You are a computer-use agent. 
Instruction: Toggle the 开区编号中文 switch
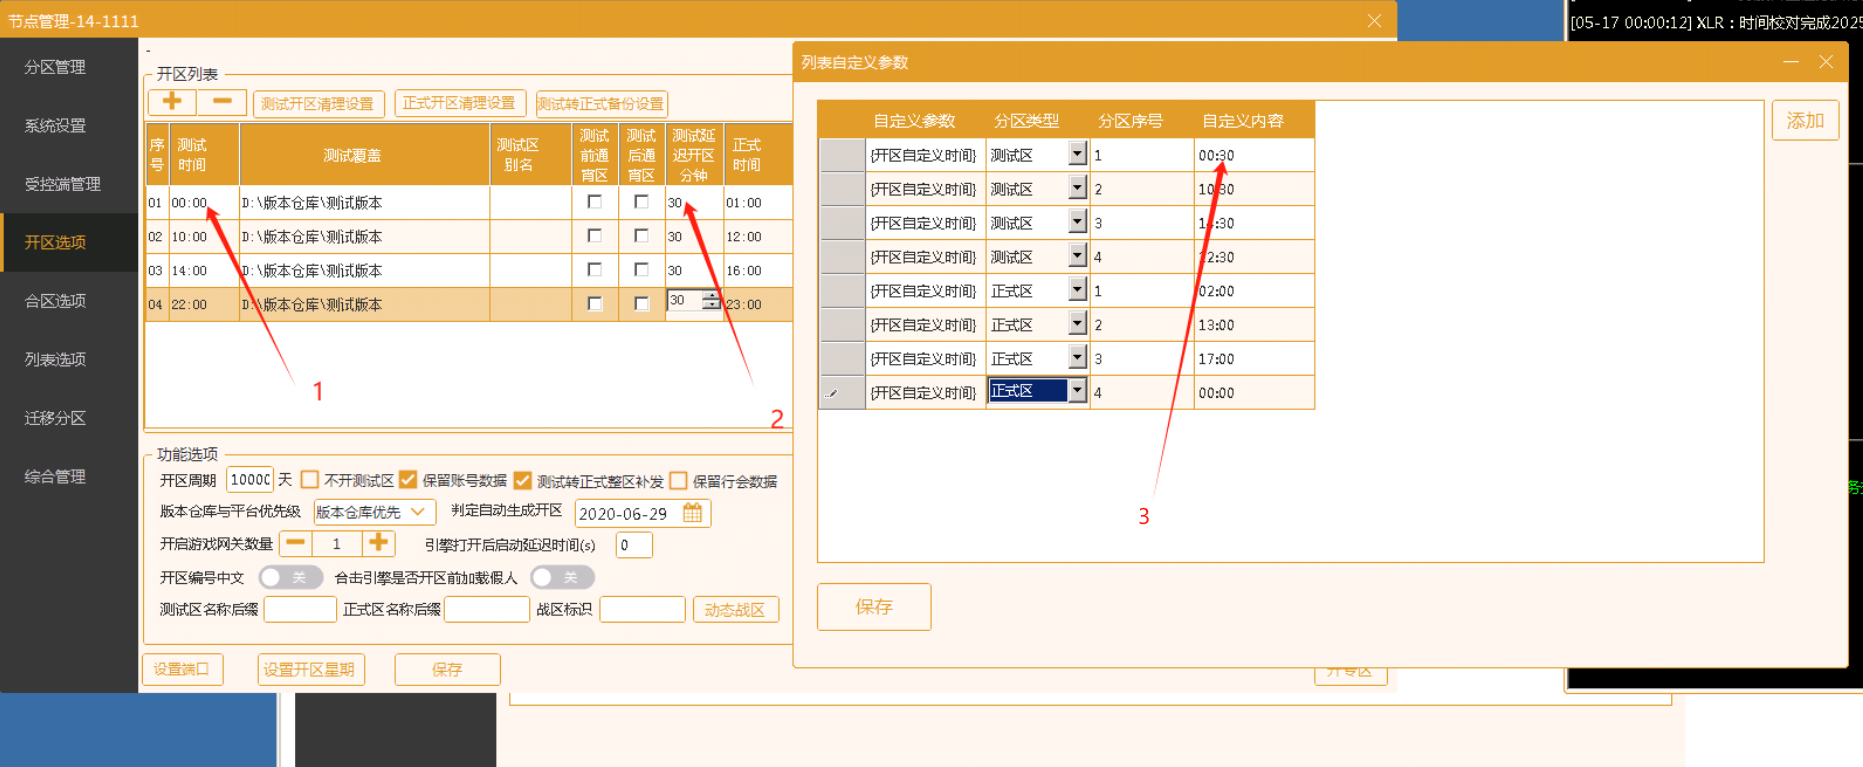290,577
